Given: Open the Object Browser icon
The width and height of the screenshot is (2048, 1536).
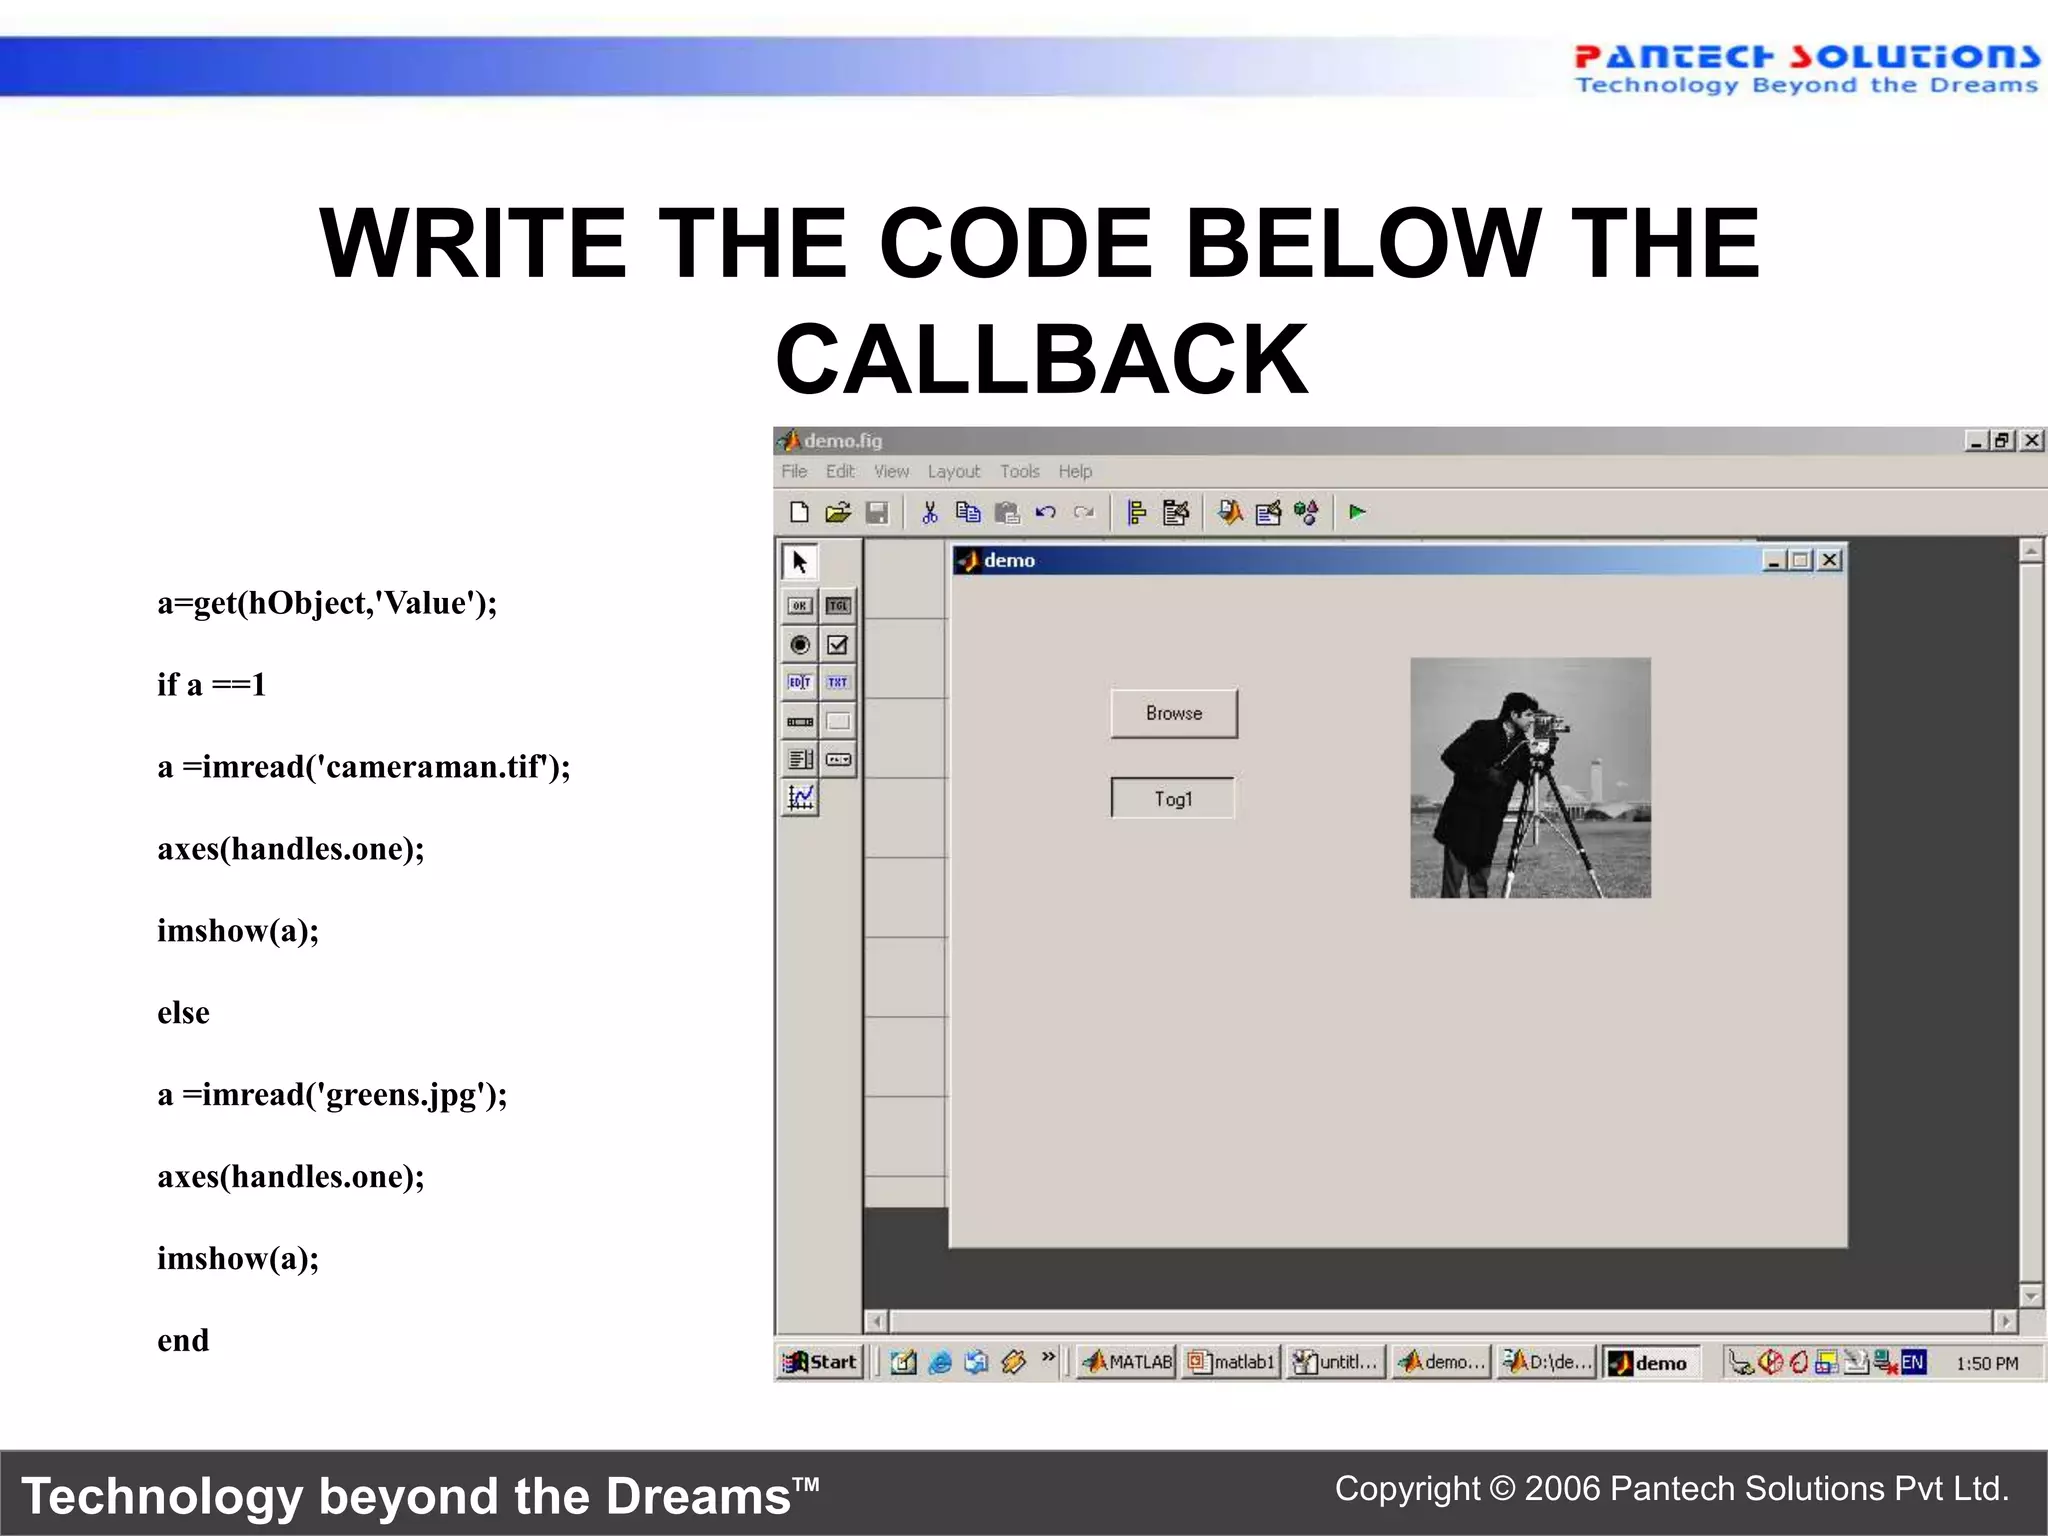Looking at the screenshot, I should [x=1306, y=513].
